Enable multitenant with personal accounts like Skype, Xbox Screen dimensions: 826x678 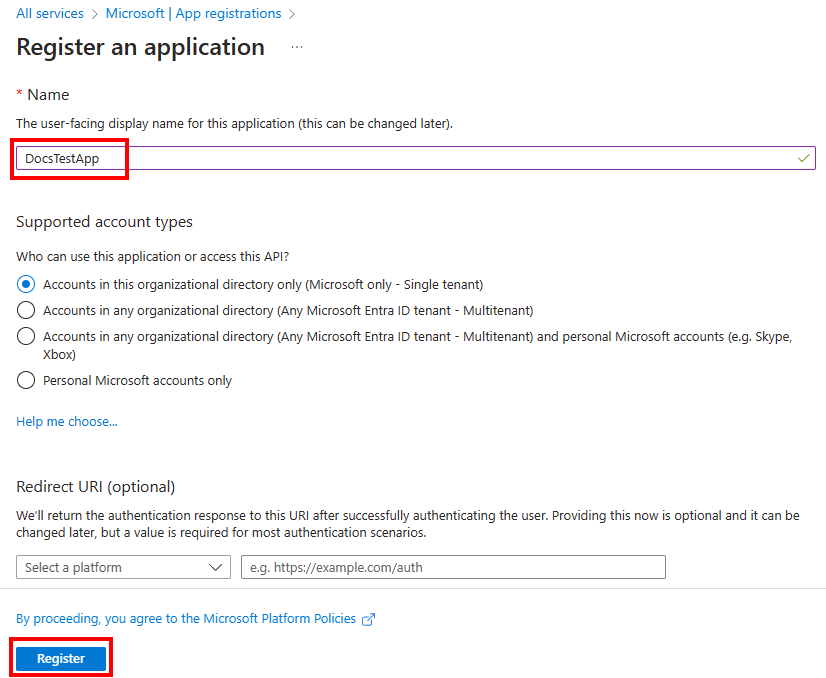[25, 337]
